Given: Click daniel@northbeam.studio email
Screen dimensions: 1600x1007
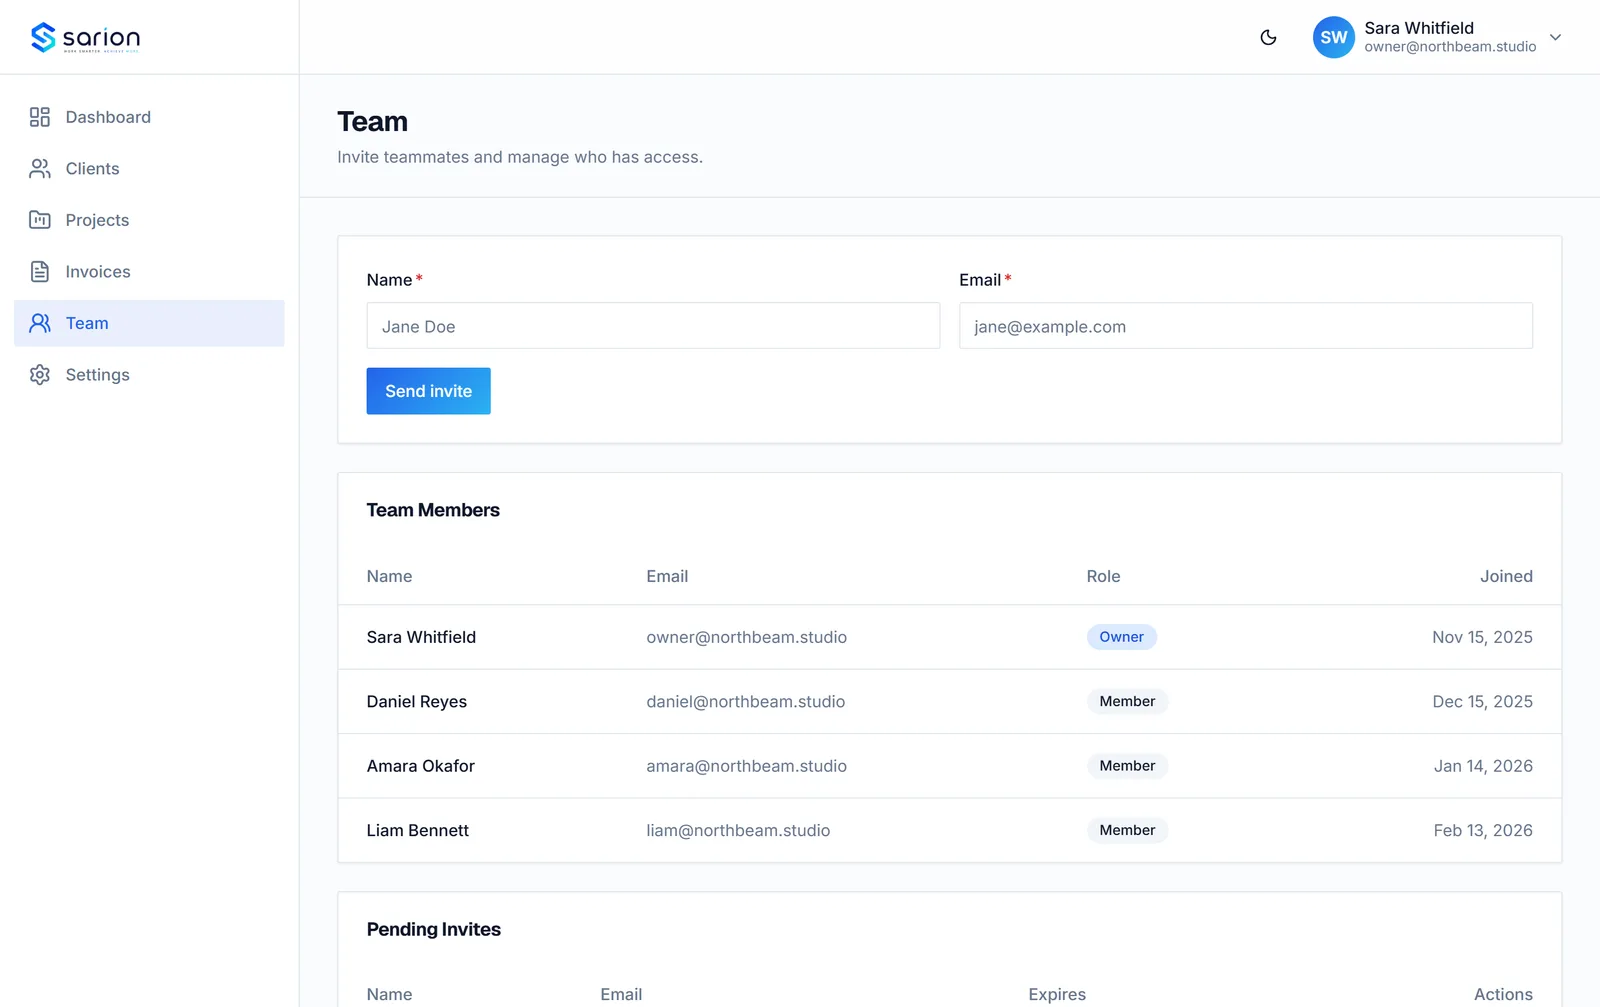Looking at the screenshot, I should [x=746, y=702].
